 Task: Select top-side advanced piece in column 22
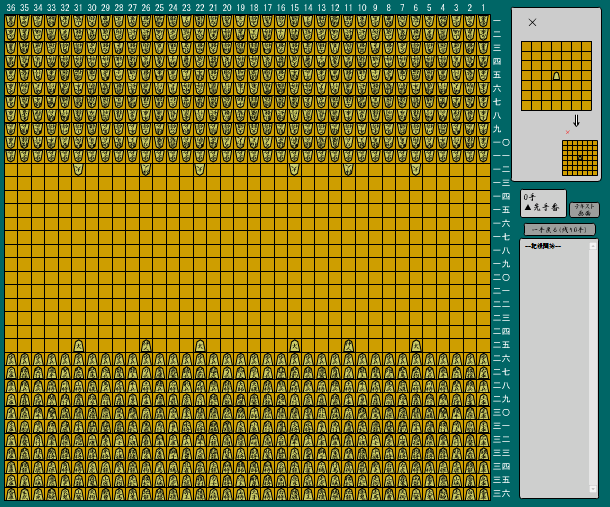pyautogui.click(x=200, y=169)
